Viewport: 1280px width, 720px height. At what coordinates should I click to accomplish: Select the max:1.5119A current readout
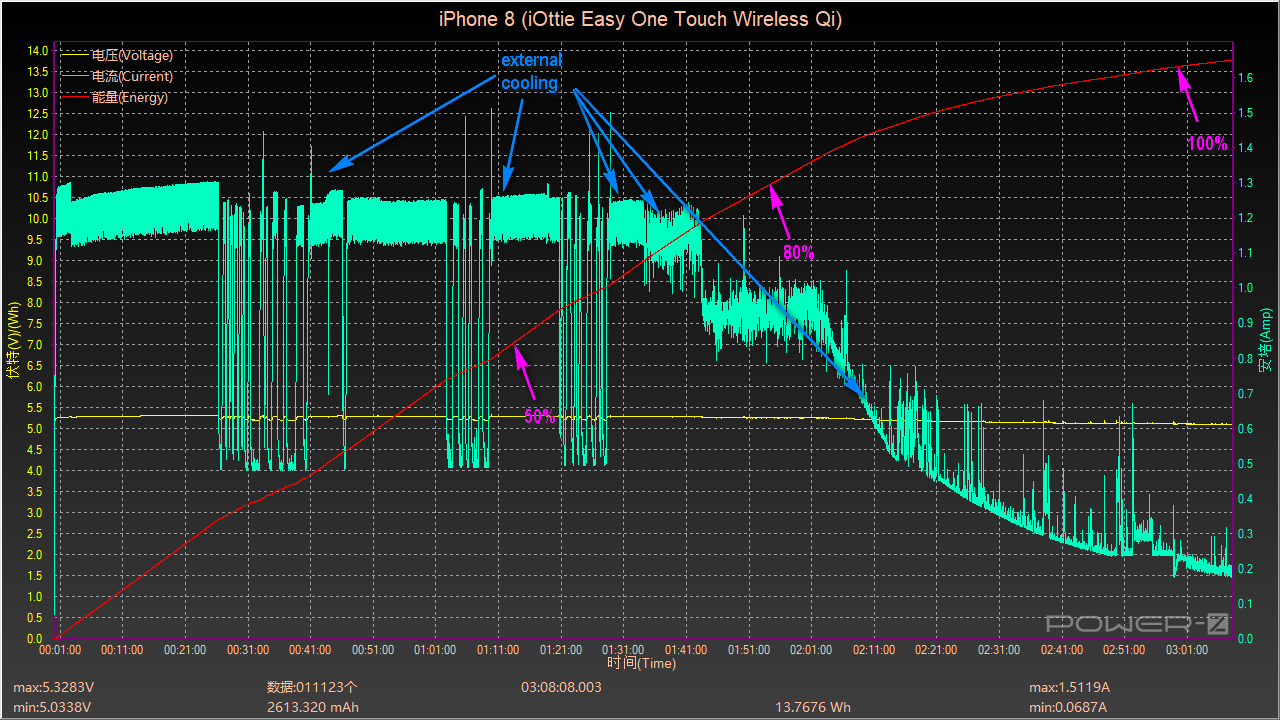(1069, 688)
